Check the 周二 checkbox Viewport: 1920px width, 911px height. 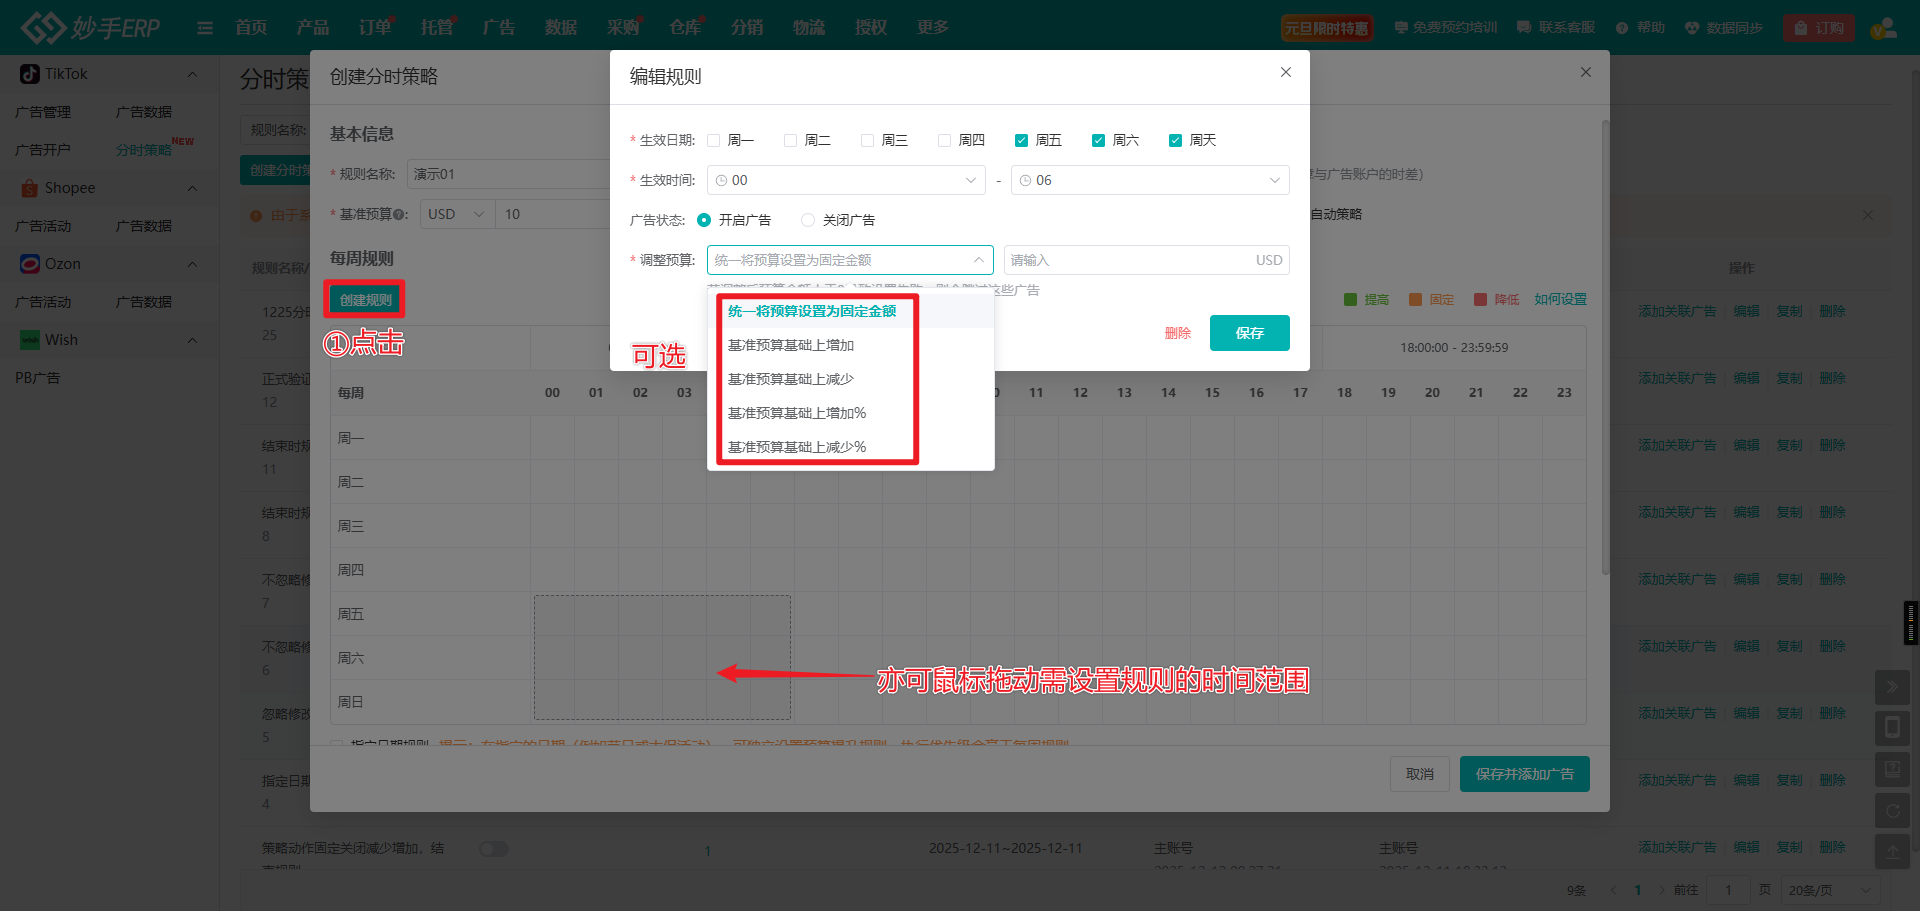coord(791,141)
